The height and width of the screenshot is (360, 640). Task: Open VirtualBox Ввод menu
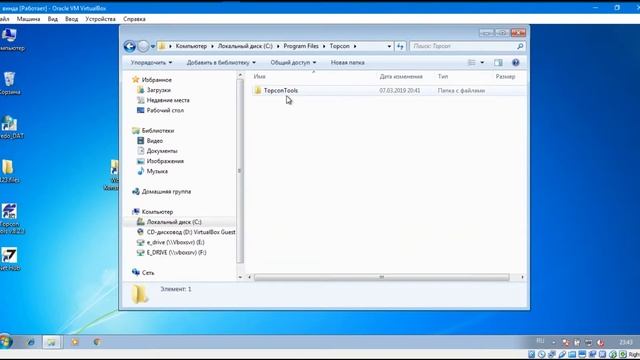[x=71, y=19]
